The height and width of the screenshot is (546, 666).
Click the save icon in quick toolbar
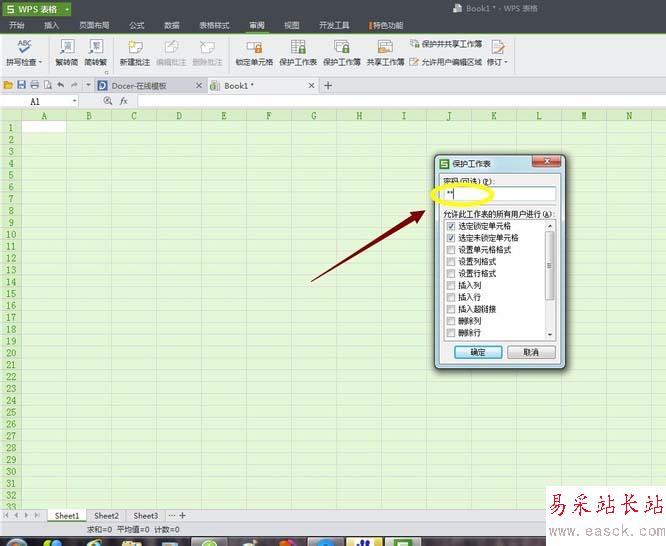pos(21,85)
